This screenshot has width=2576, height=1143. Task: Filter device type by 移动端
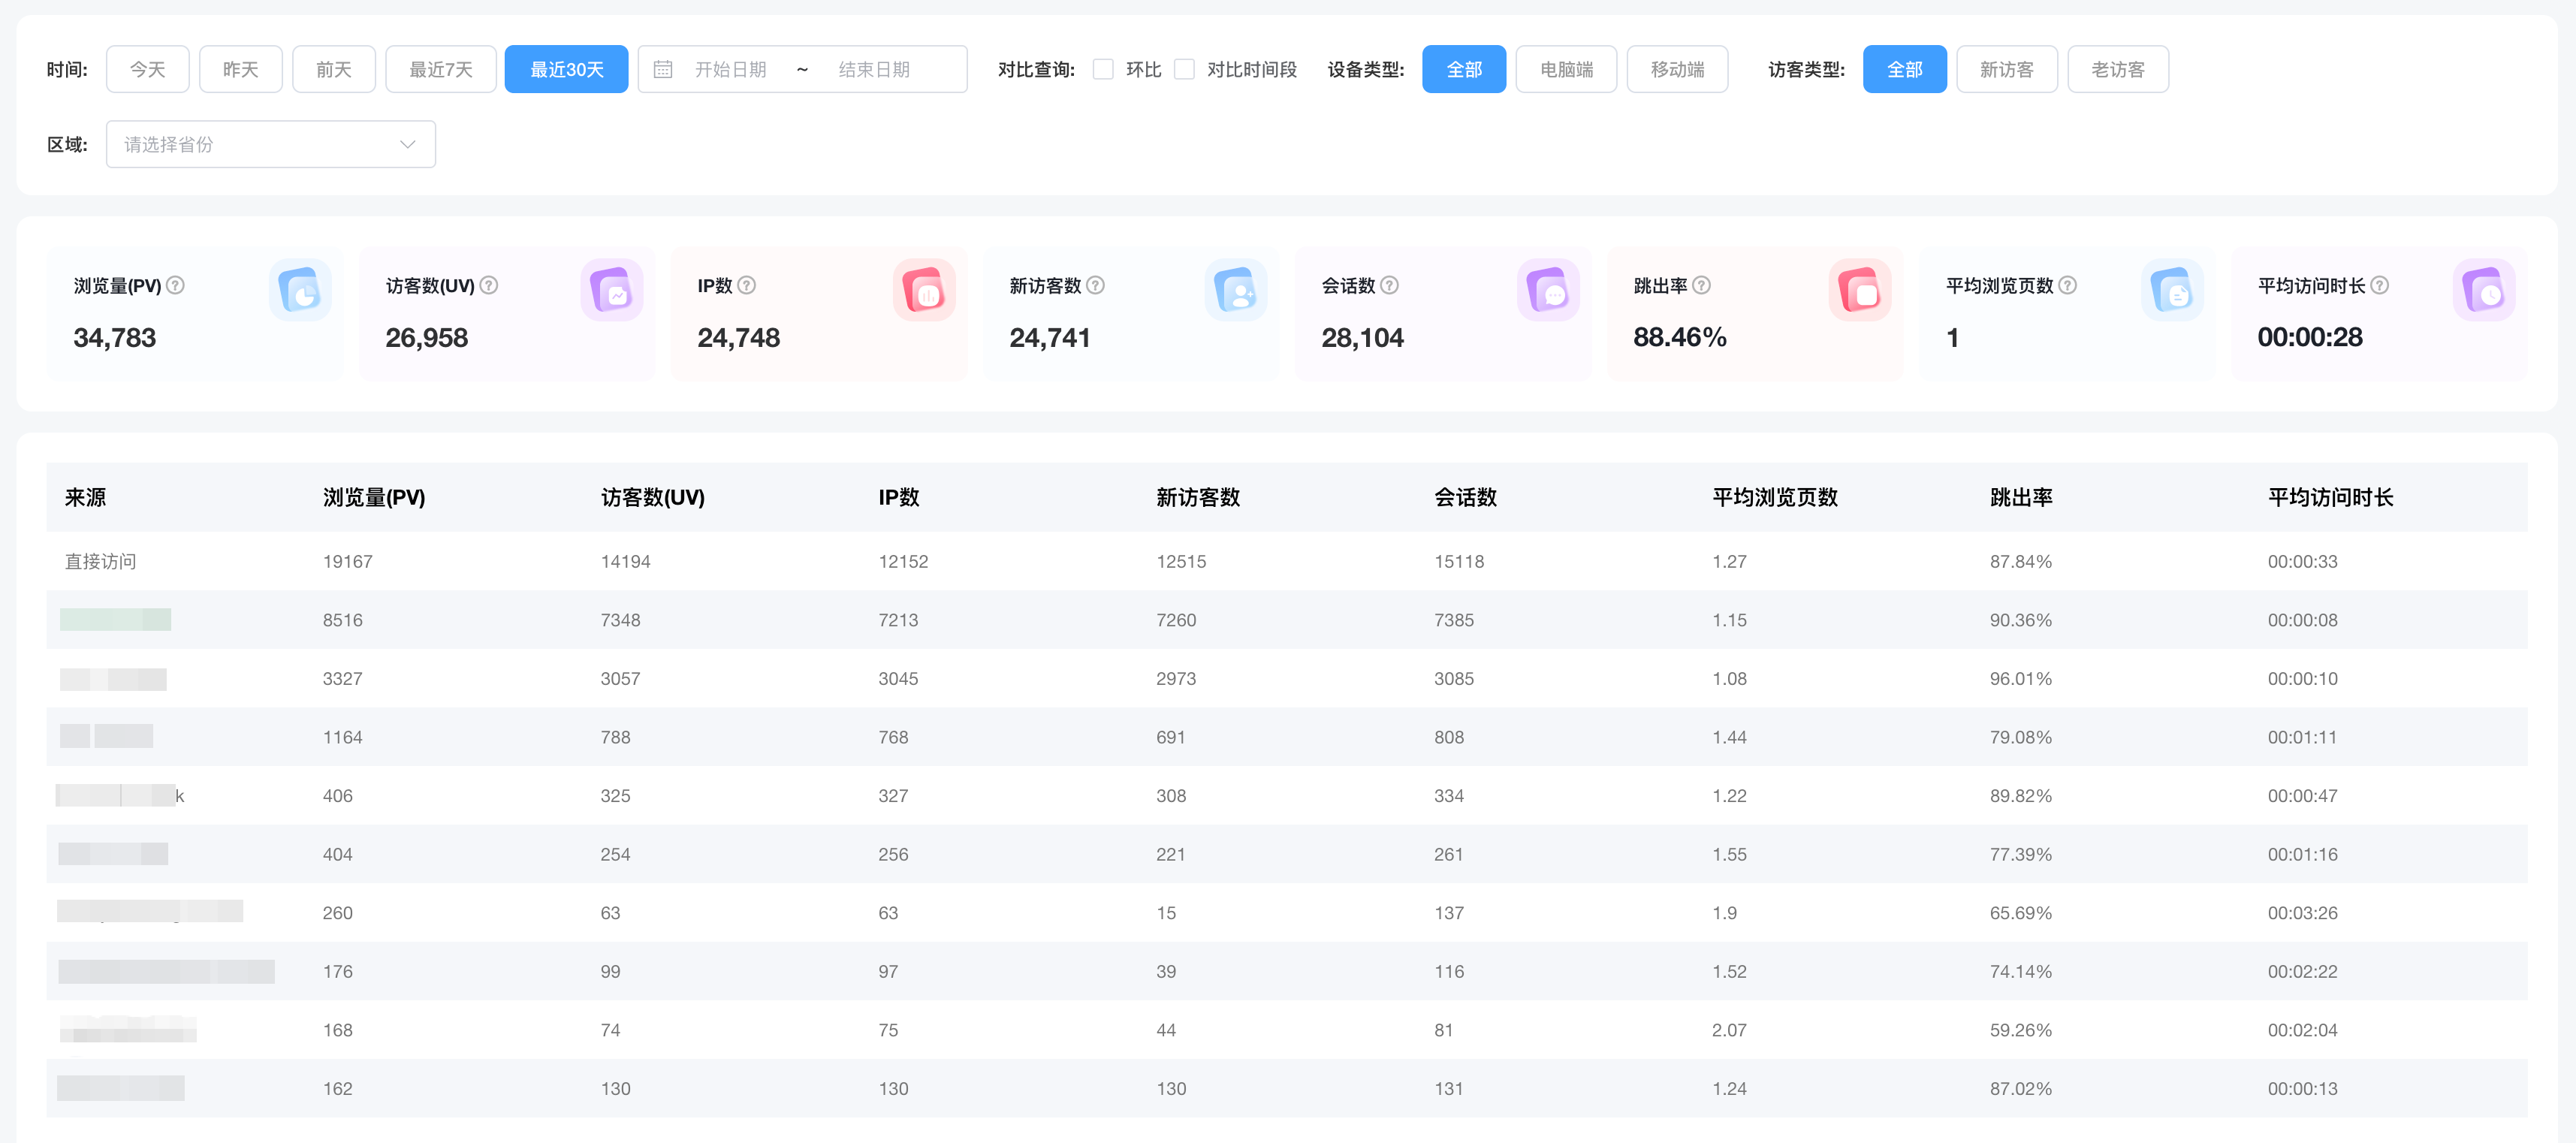[x=1677, y=69]
